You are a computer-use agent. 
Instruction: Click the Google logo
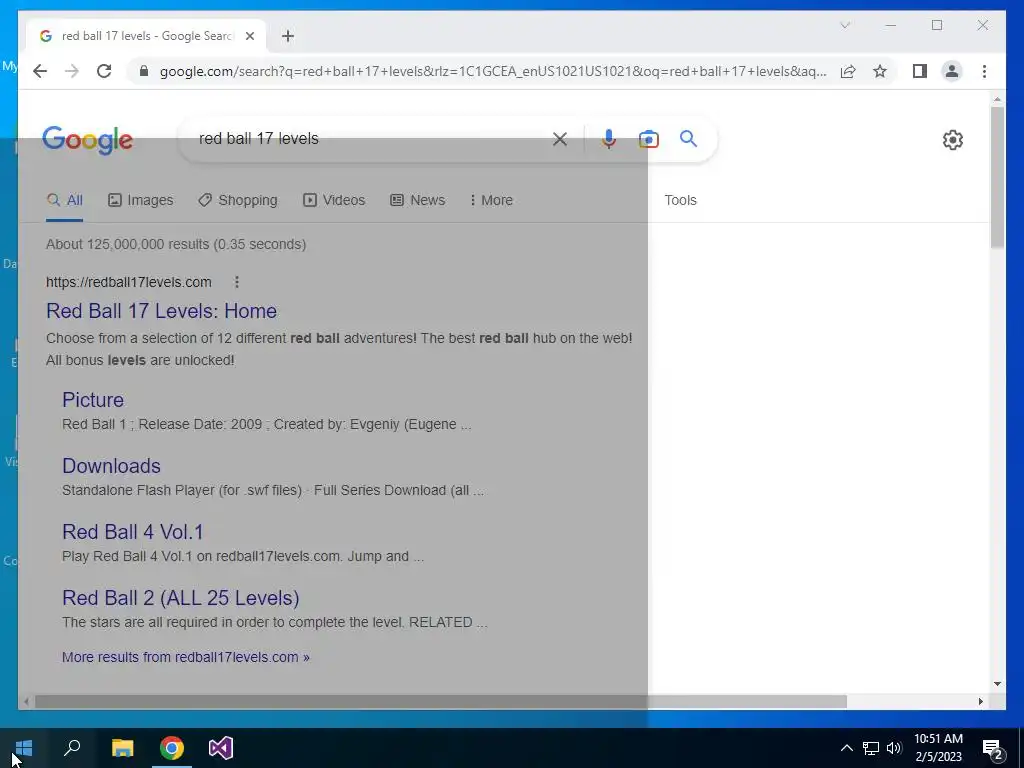(88, 140)
